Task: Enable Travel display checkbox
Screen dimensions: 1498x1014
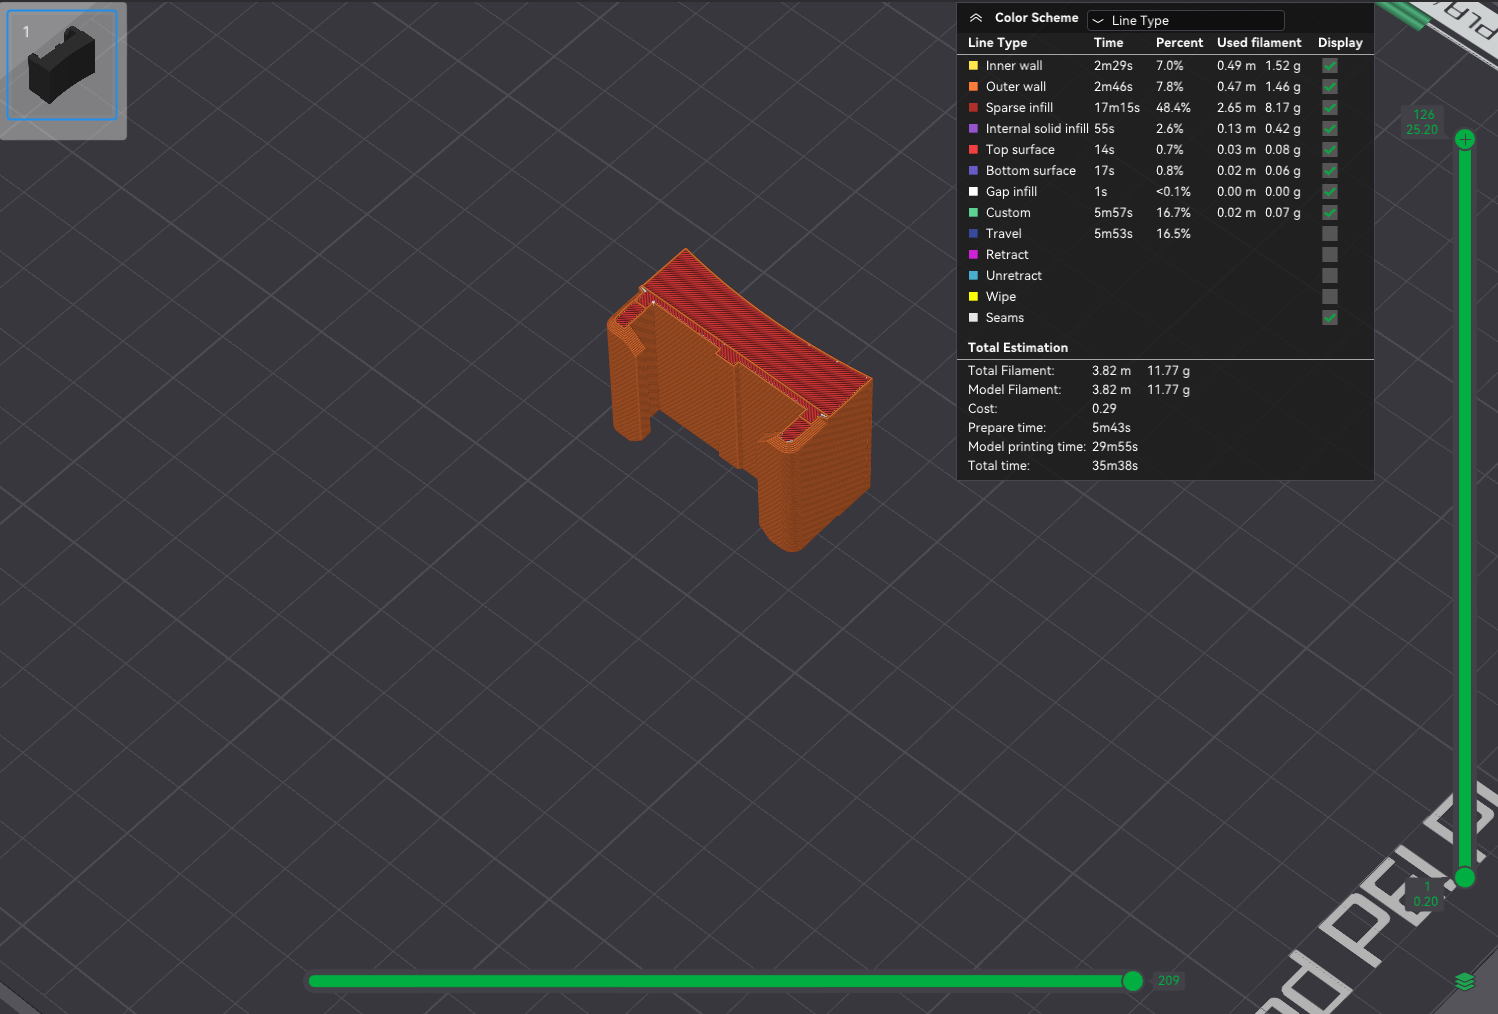Action: (1330, 233)
